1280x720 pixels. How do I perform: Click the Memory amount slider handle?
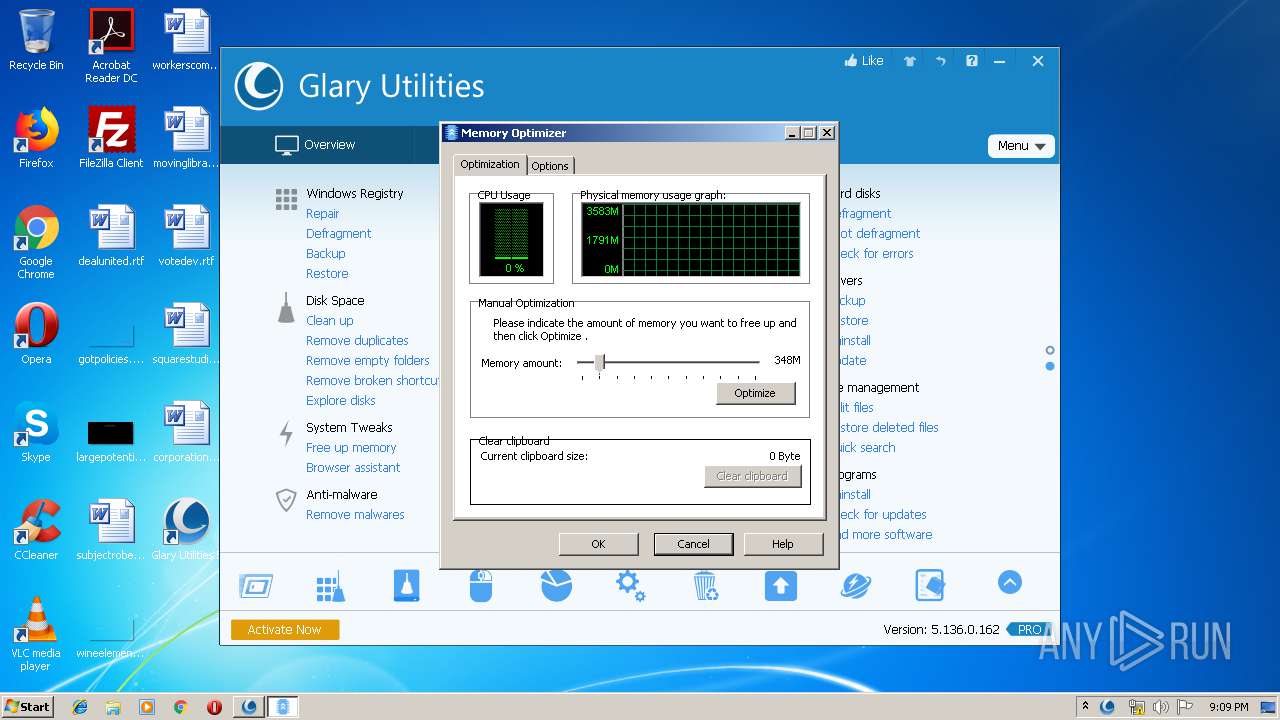[600, 362]
